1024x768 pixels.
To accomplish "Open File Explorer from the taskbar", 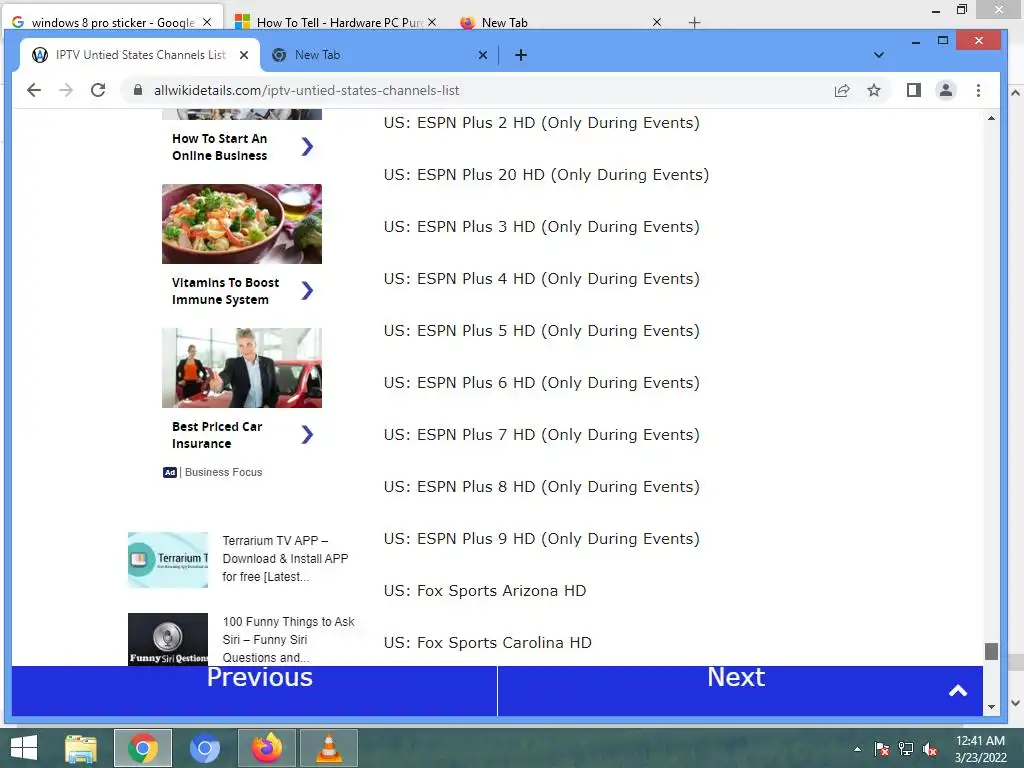I will 81,748.
